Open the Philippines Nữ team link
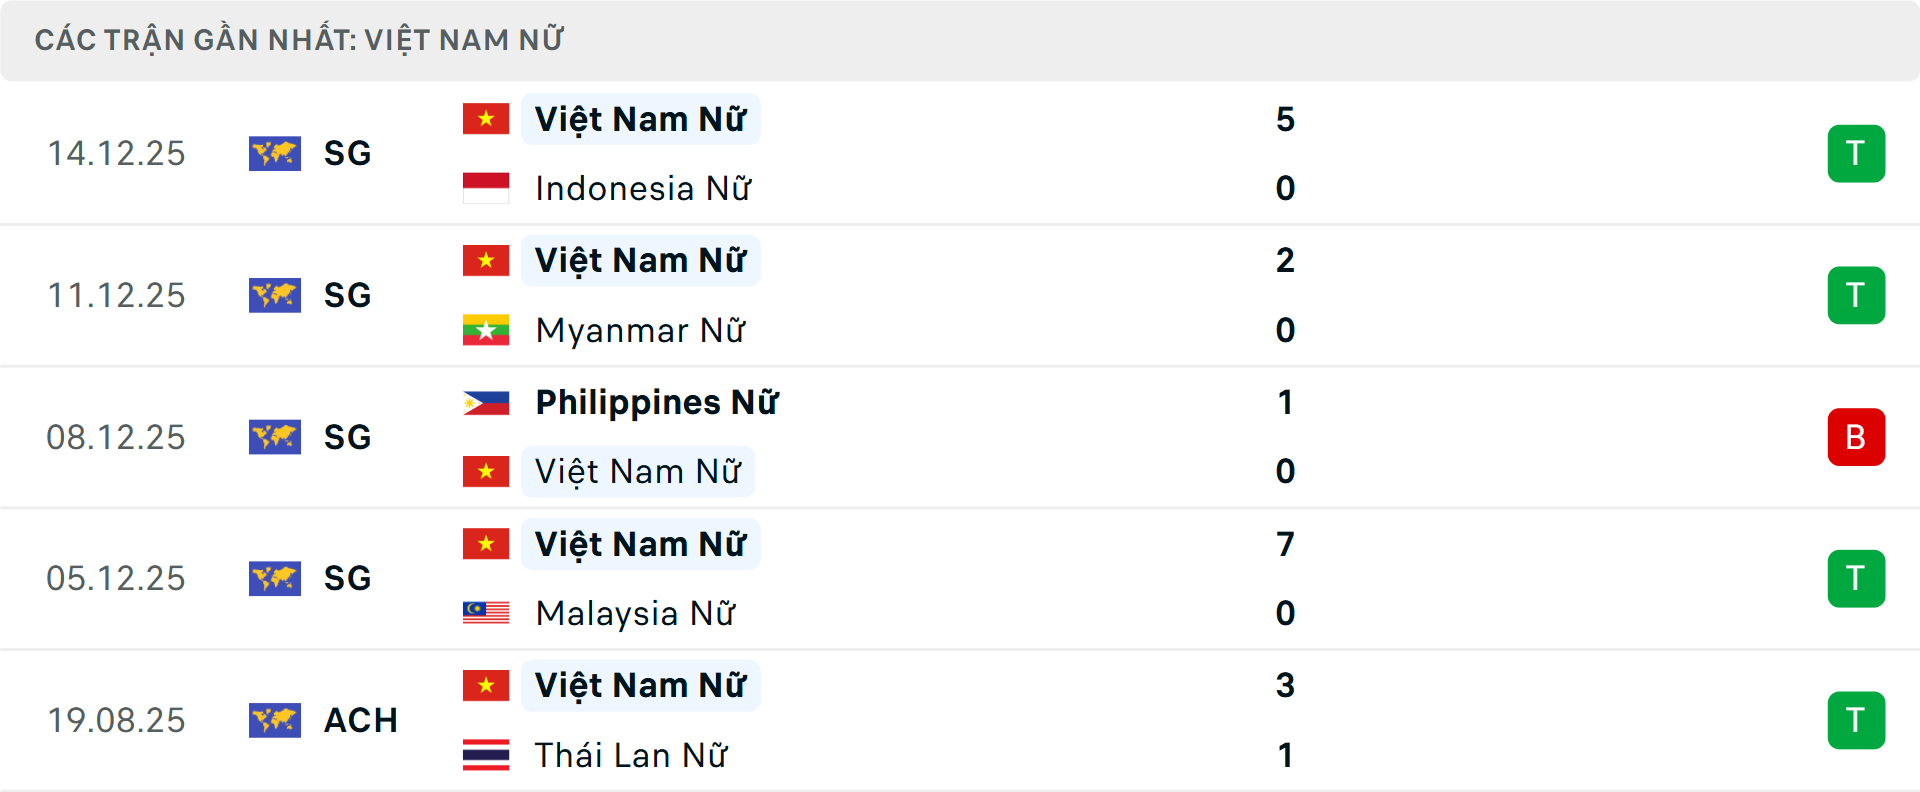 pos(657,402)
